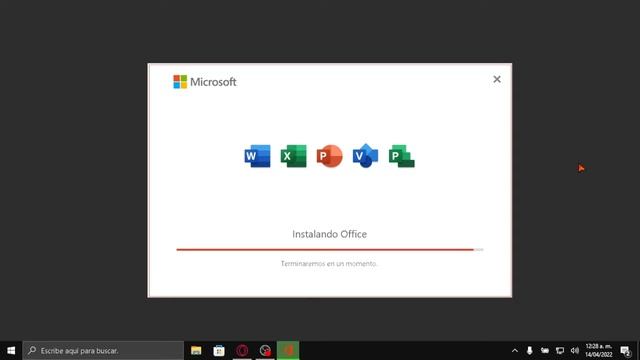Screen dimensions: 640x360
Task: Open the circular recorder app in the taskbar
Action: 265,351
